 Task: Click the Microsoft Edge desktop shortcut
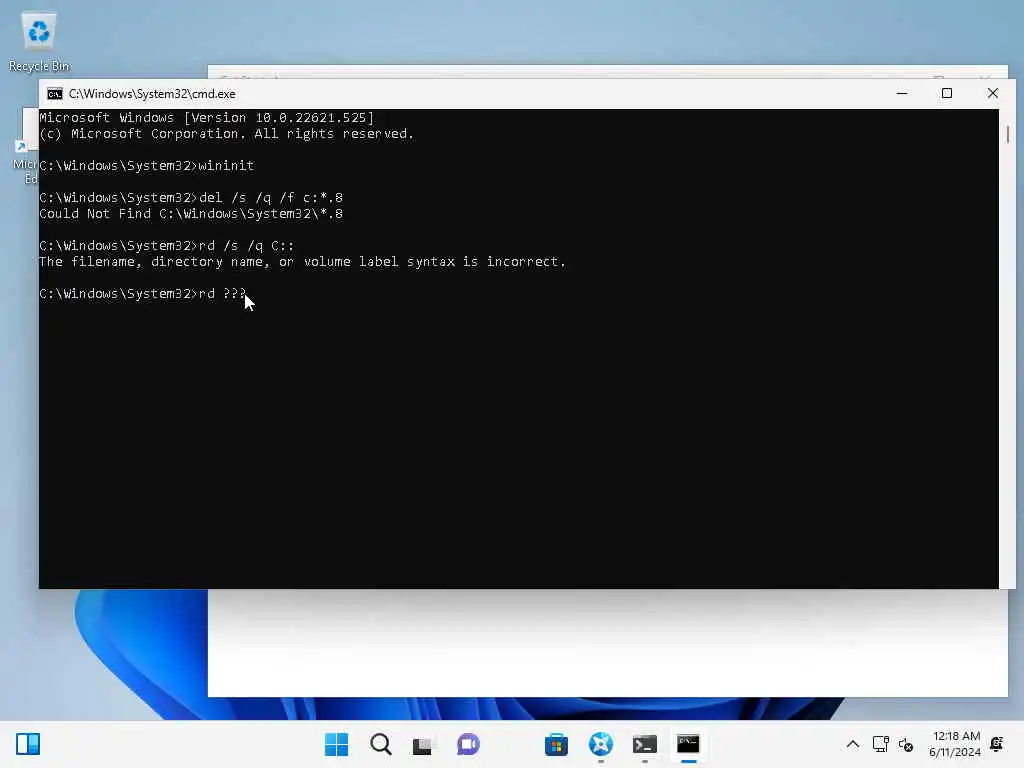[x=26, y=147]
